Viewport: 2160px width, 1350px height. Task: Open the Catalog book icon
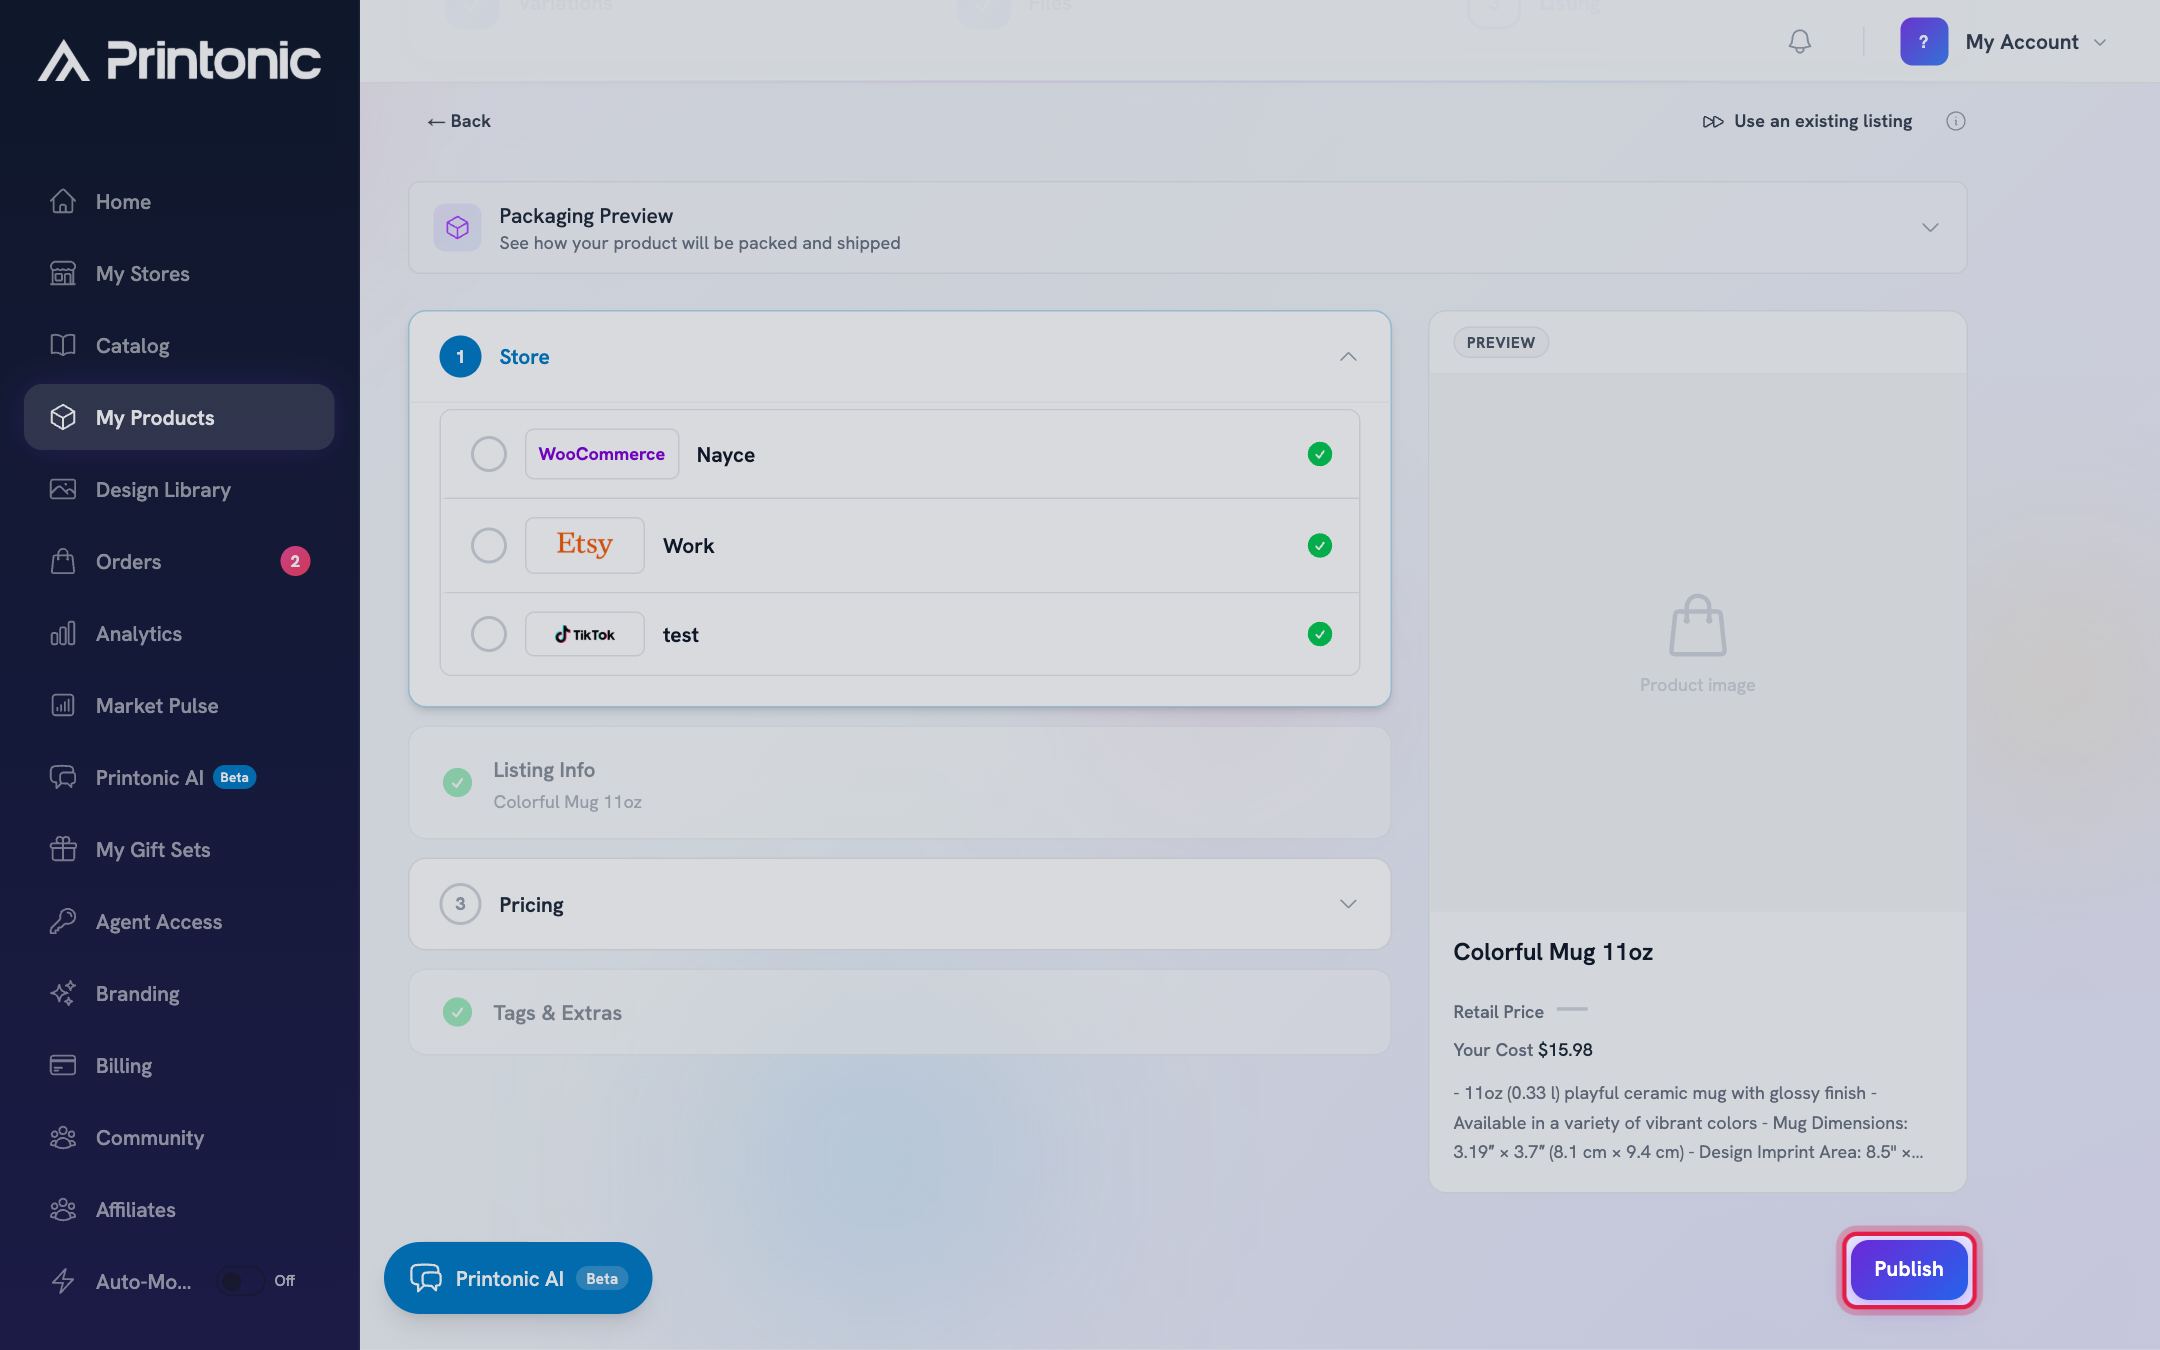pyautogui.click(x=63, y=345)
